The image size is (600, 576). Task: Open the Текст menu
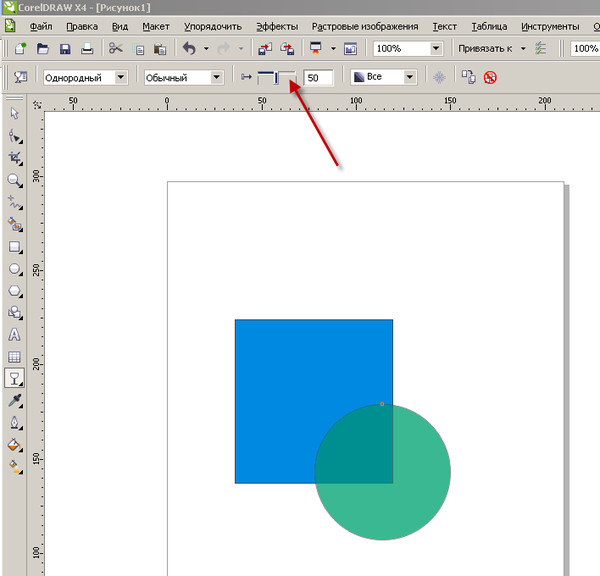pos(444,26)
